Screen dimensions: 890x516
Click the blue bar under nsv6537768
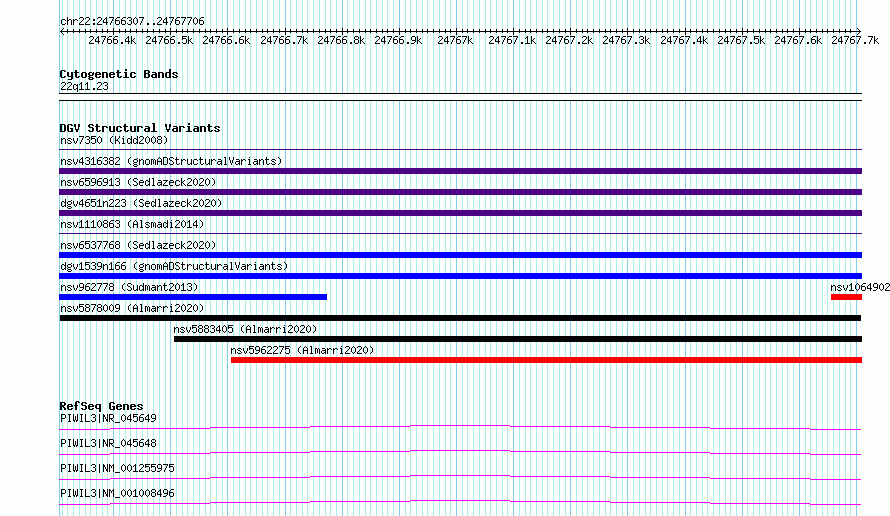click(460, 255)
